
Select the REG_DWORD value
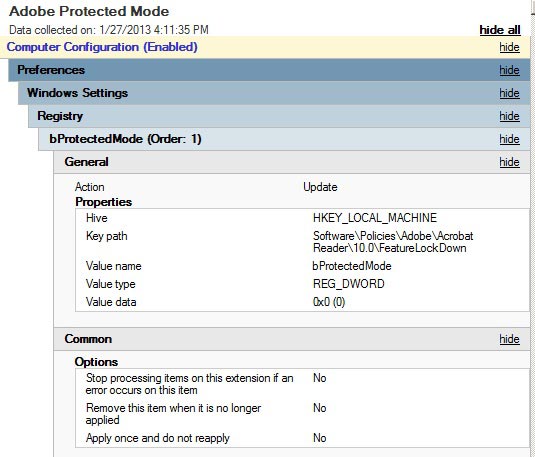pyautogui.click(x=349, y=284)
